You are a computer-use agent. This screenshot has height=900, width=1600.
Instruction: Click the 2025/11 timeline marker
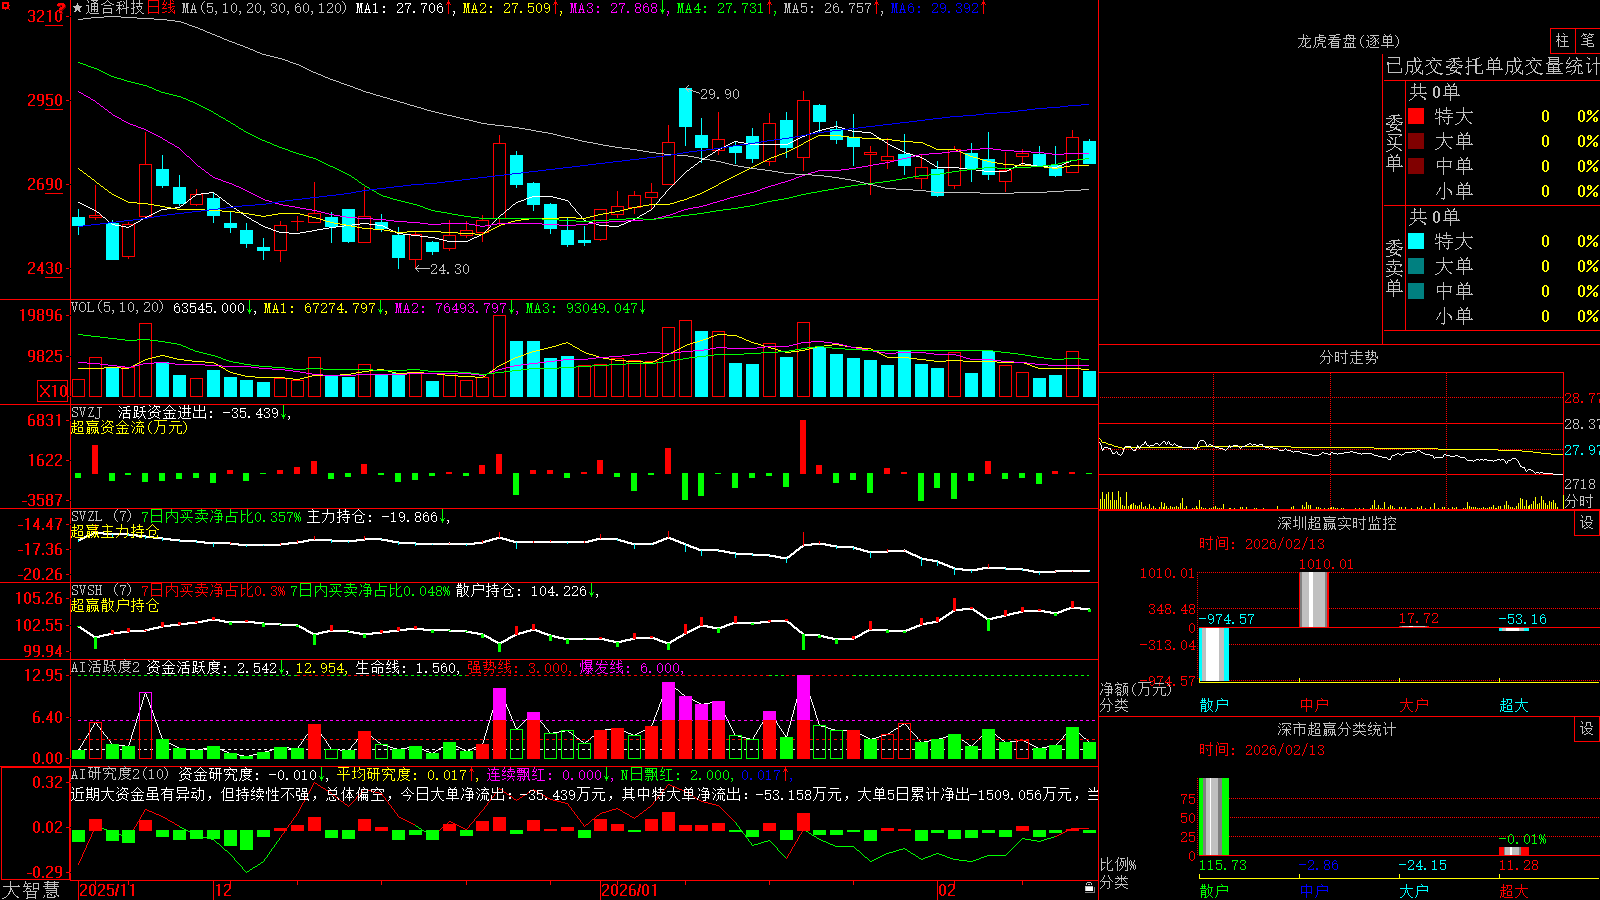tap(107, 890)
